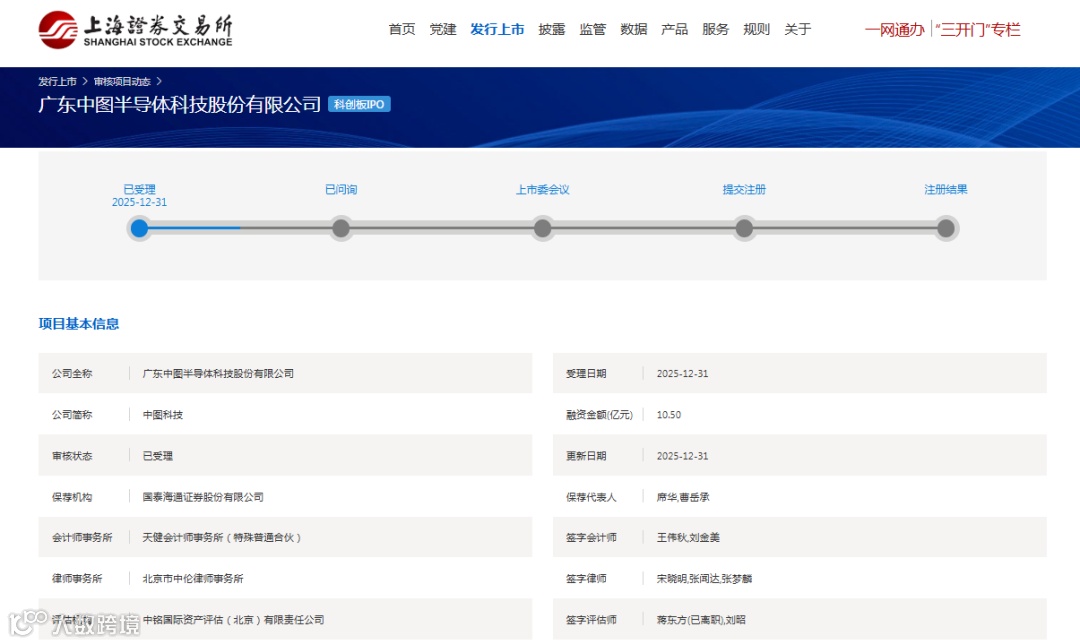Click the 项目基本信息 section heading
1080x644 pixels.
coord(79,324)
